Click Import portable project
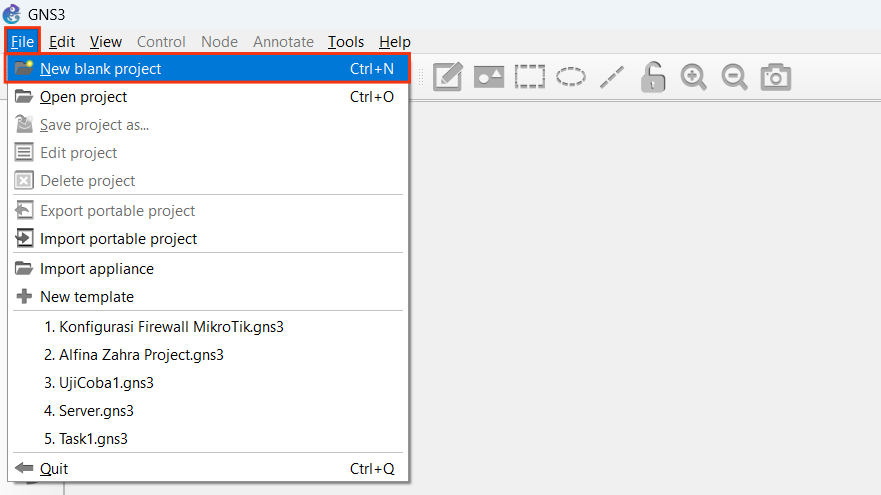Viewport: 881px width, 495px height. tap(118, 239)
